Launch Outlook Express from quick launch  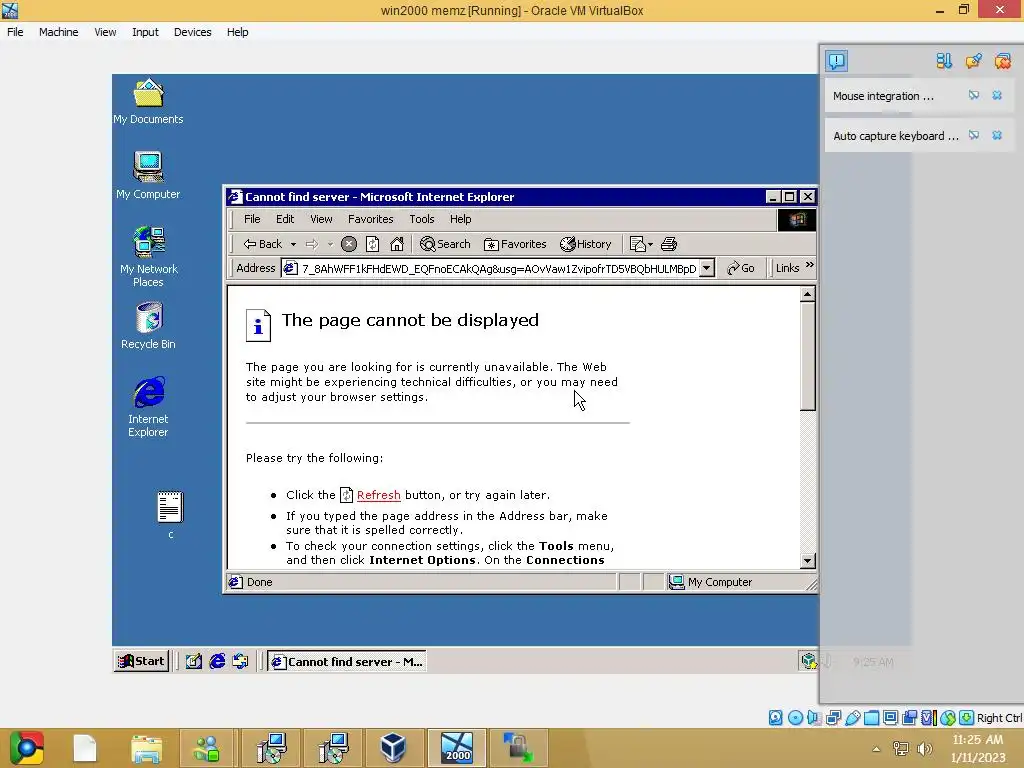tap(240, 662)
